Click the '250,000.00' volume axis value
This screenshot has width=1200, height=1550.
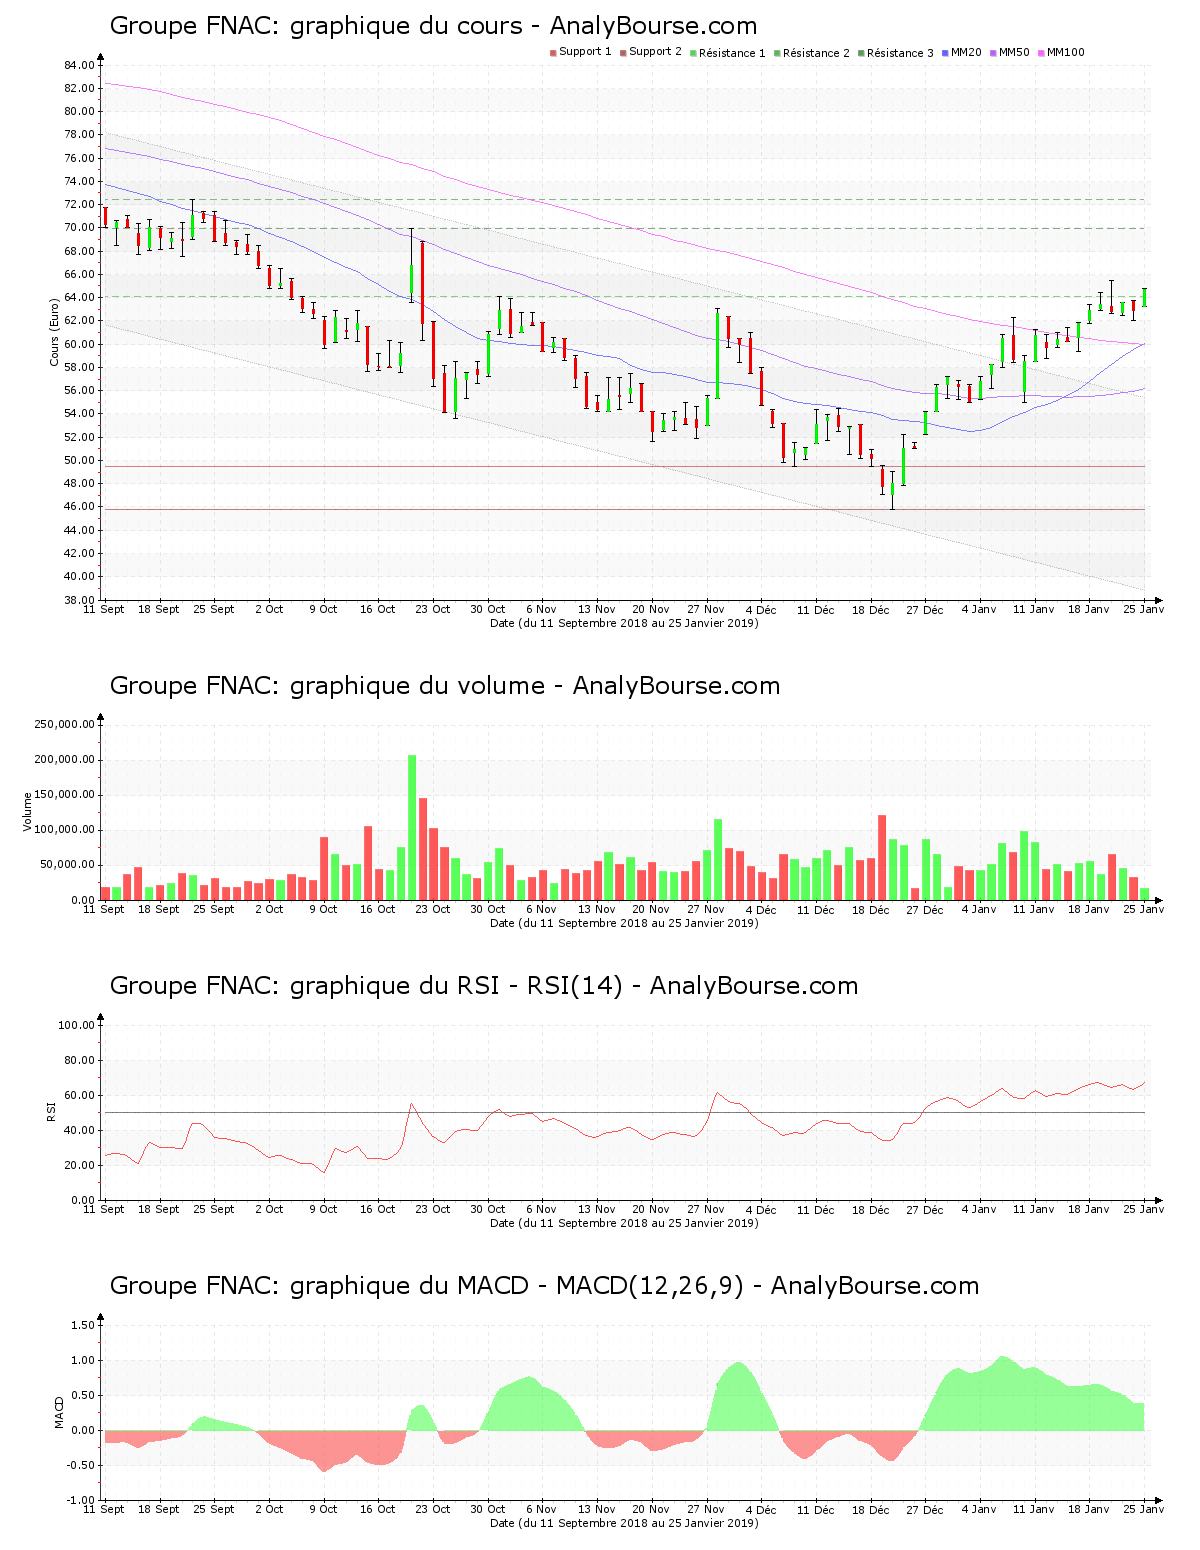(64, 724)
